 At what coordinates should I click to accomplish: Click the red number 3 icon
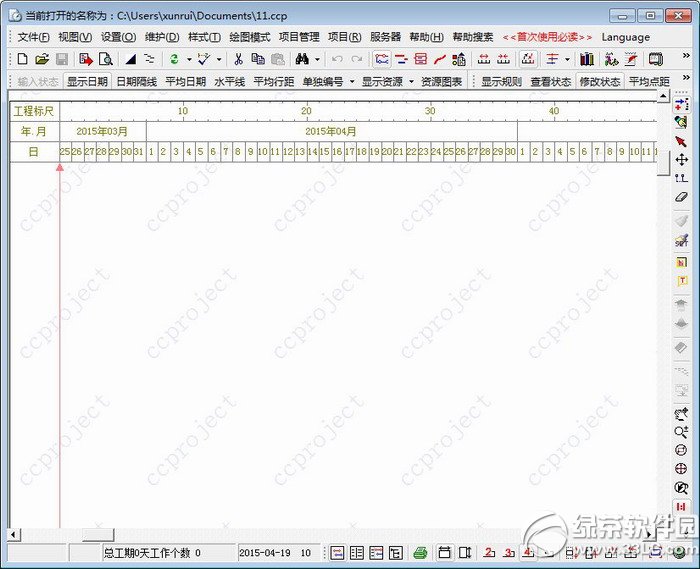point(509,553)
